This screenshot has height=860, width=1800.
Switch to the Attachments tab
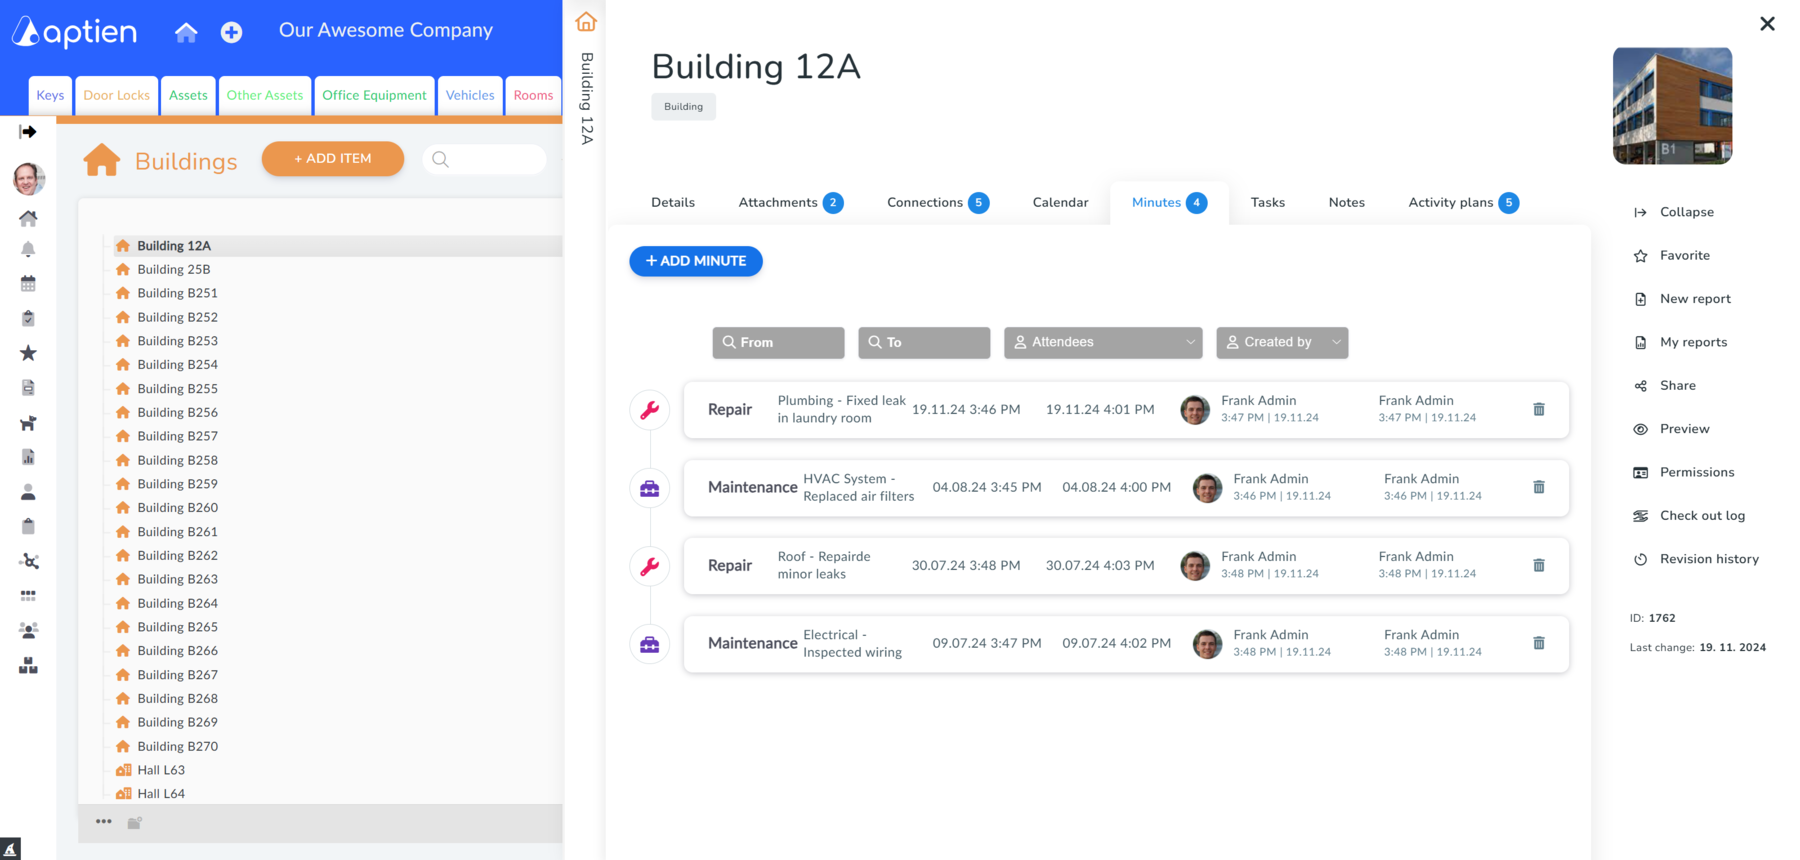(x=789, y=203)
